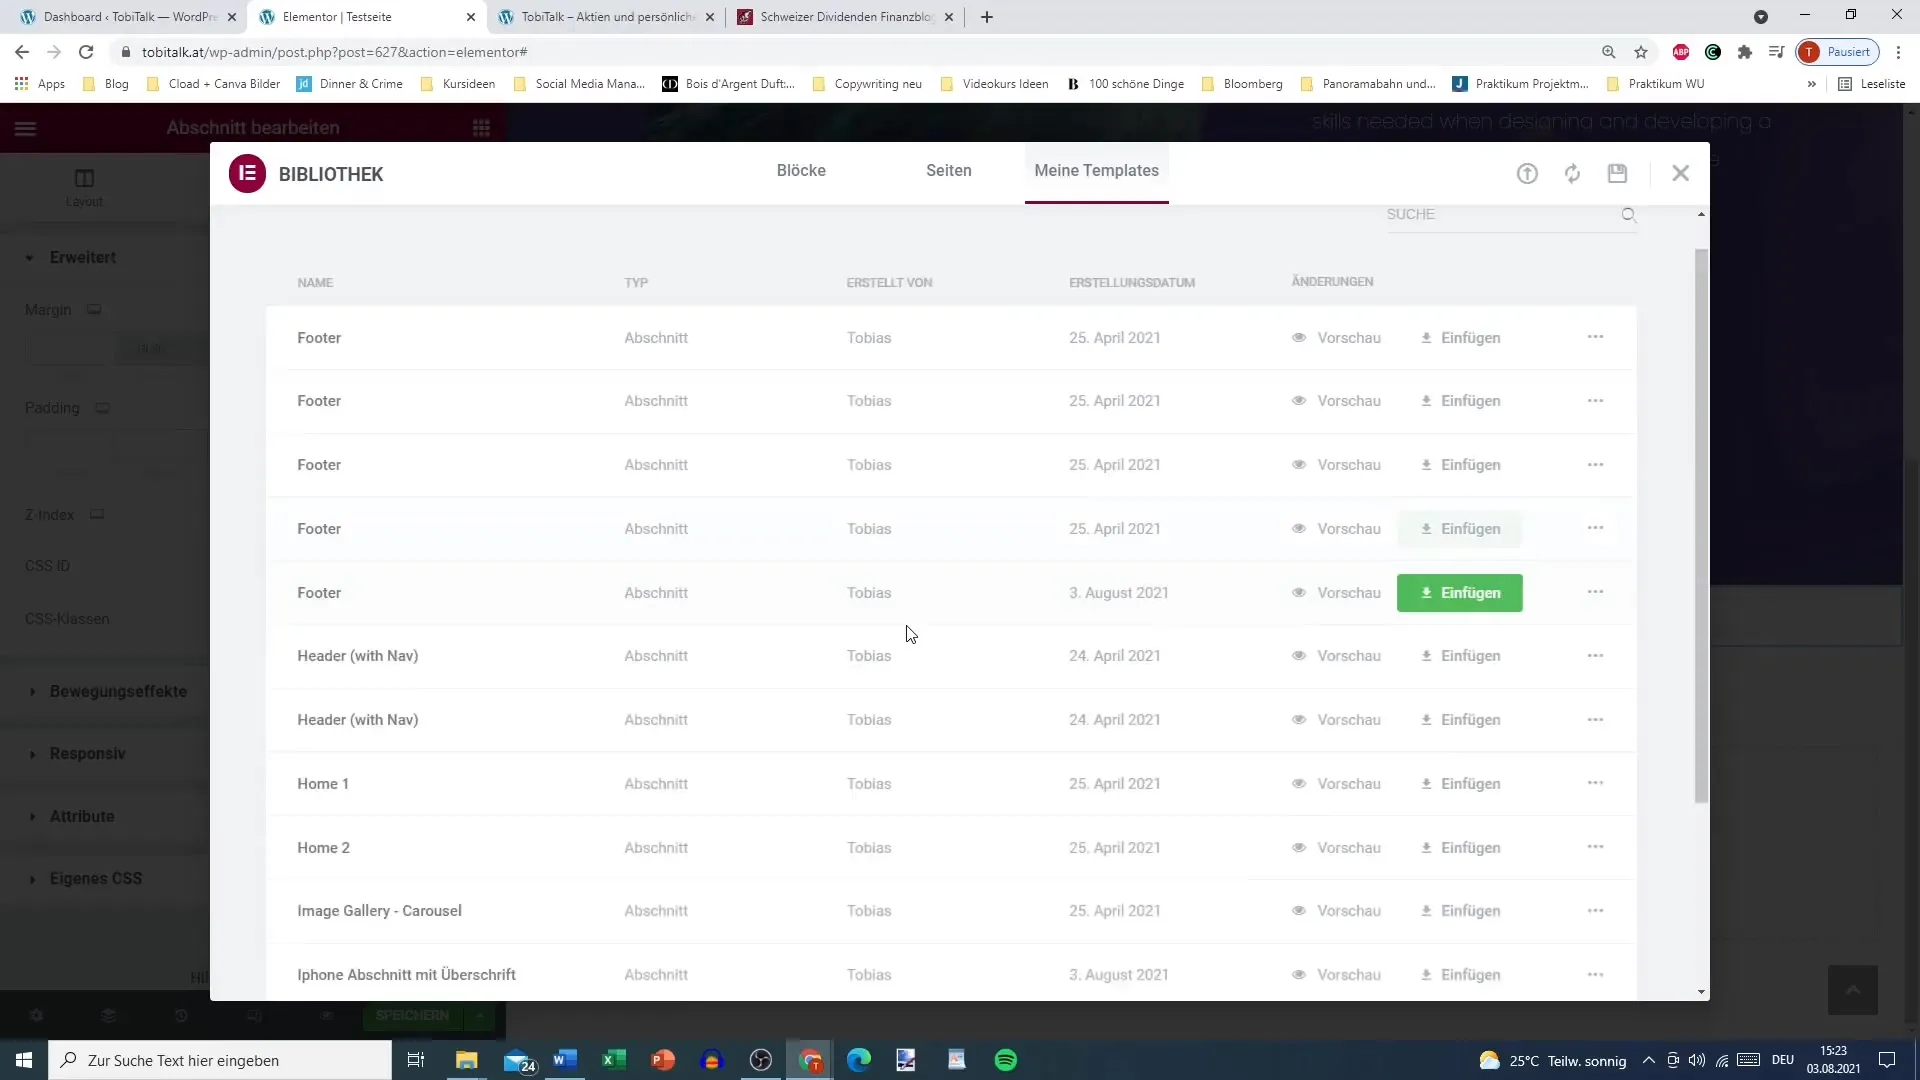This screenshot has width=1920, height=1080.
Task: Click the Elementor logo in Bibliothek header
Action: coord(247,173)
